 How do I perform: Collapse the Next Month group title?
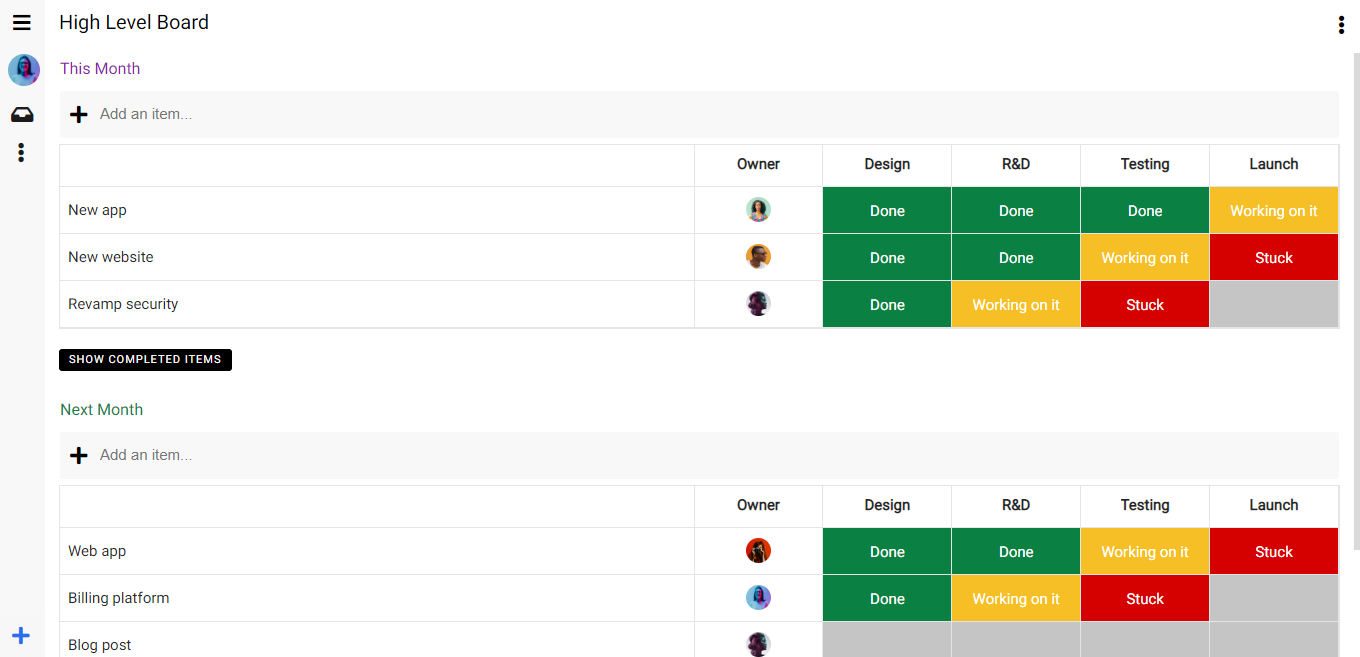coord(101,410)
